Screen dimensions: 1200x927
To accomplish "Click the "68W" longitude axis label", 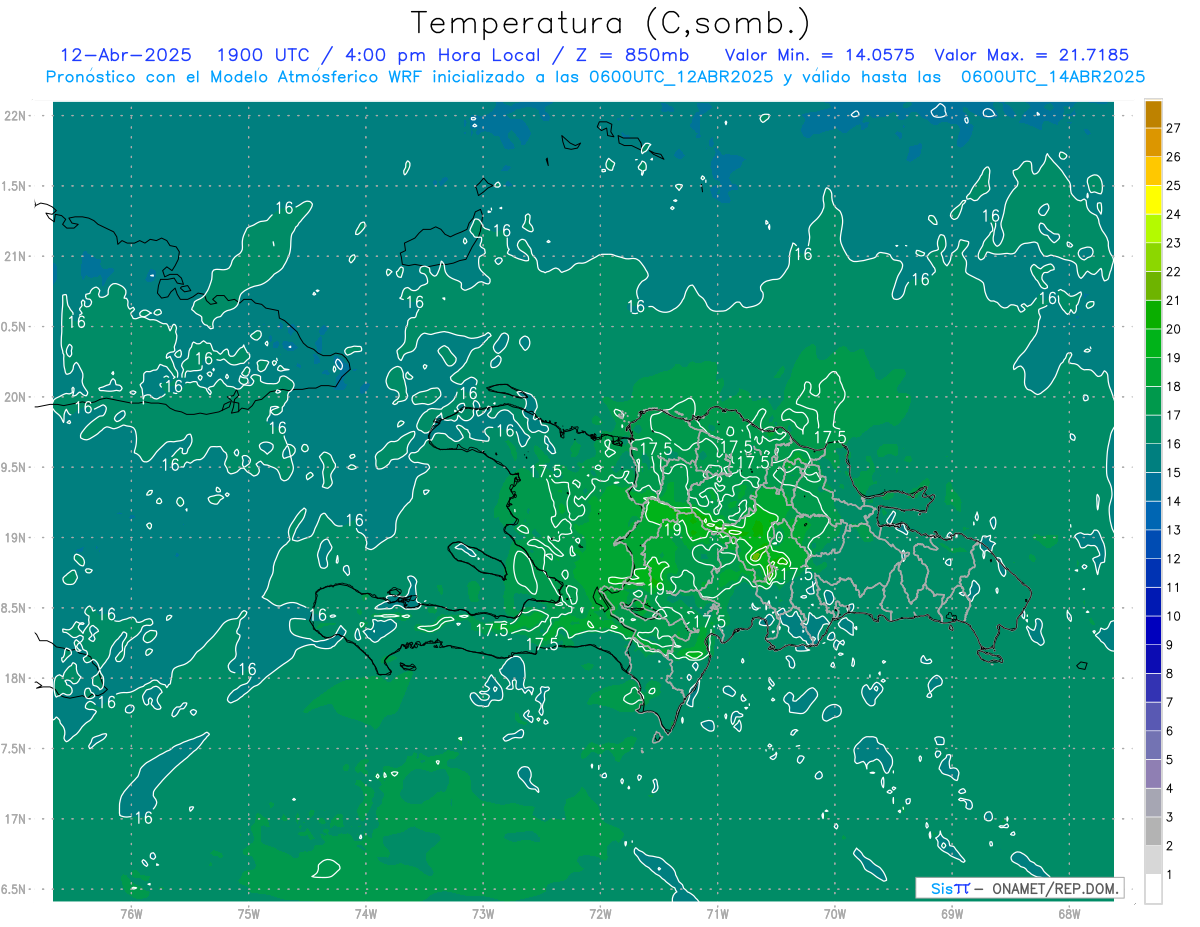I will pos(1069,914).
